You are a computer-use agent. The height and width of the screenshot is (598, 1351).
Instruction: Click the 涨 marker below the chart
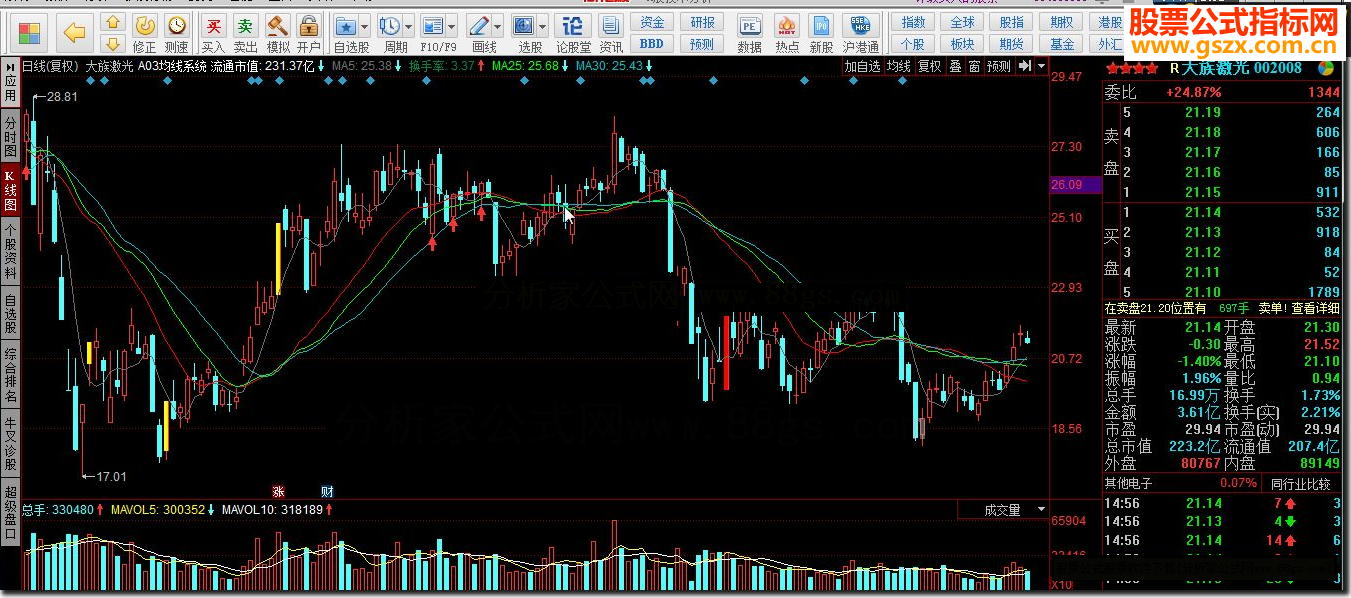(x=278, y=491)
